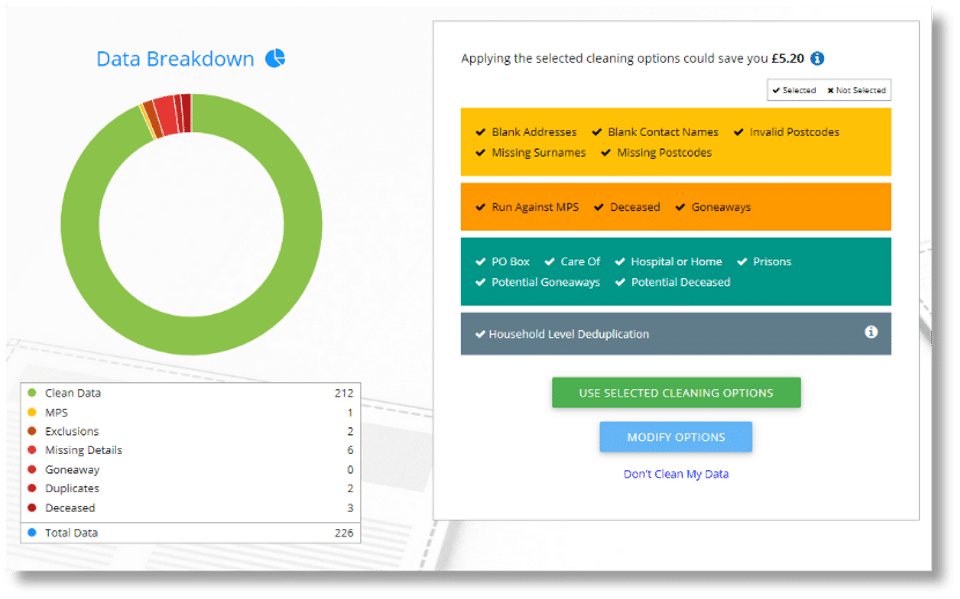Click the Data Breakdown heading
Viewport: 960px width, 599px height.
pos(175,59)
